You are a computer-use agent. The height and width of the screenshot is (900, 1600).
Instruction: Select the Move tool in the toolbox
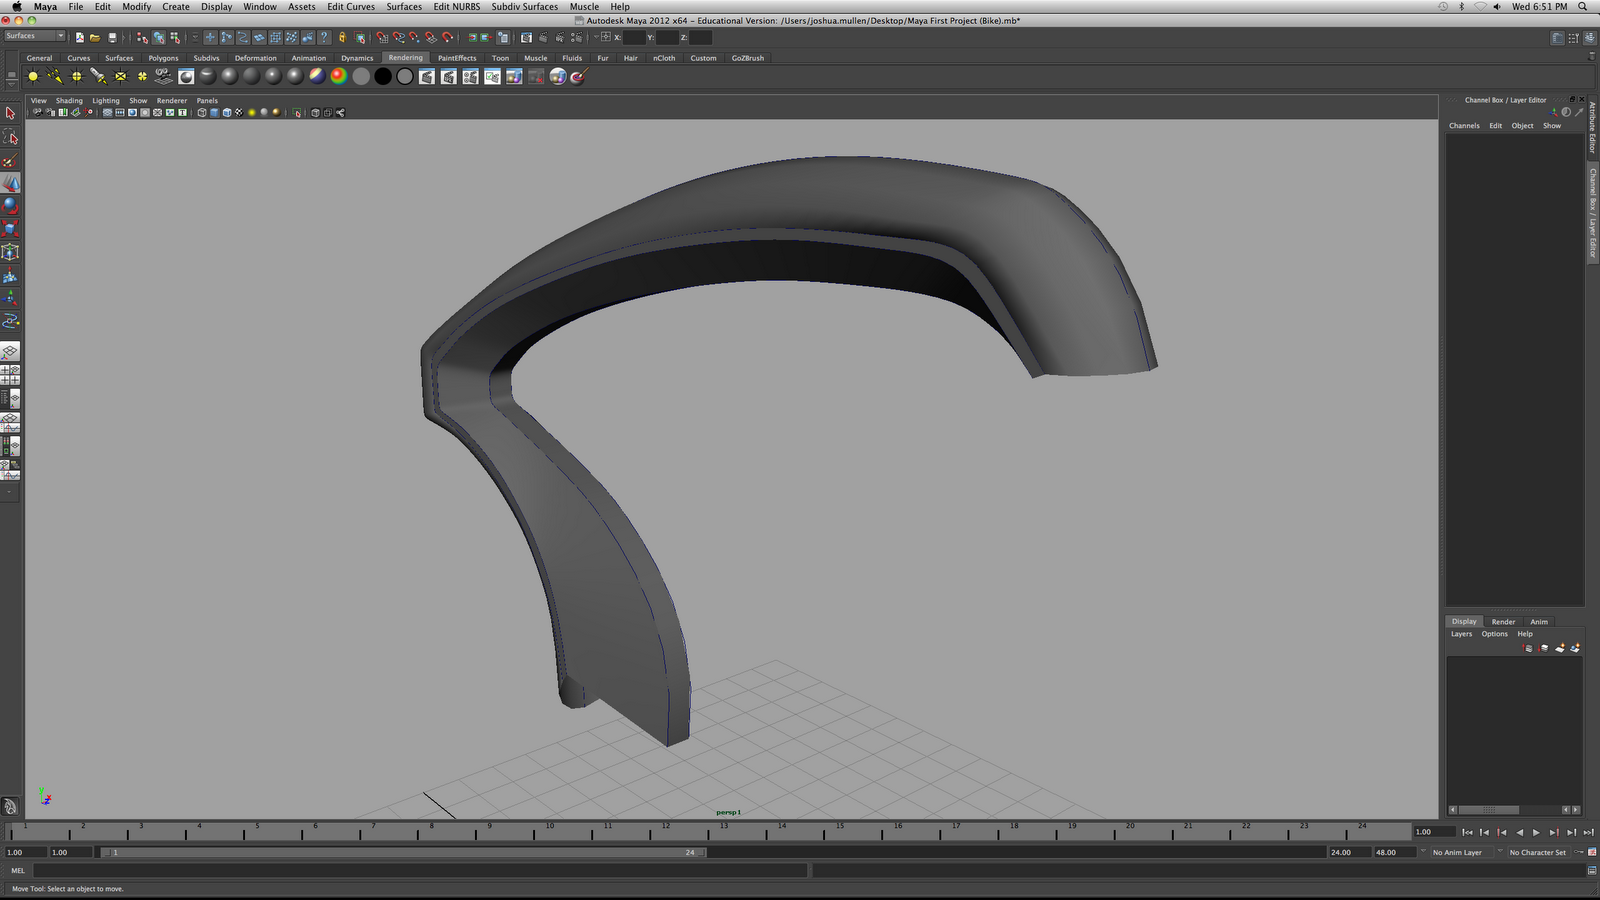pyautogui.click(x=11, y=184)
